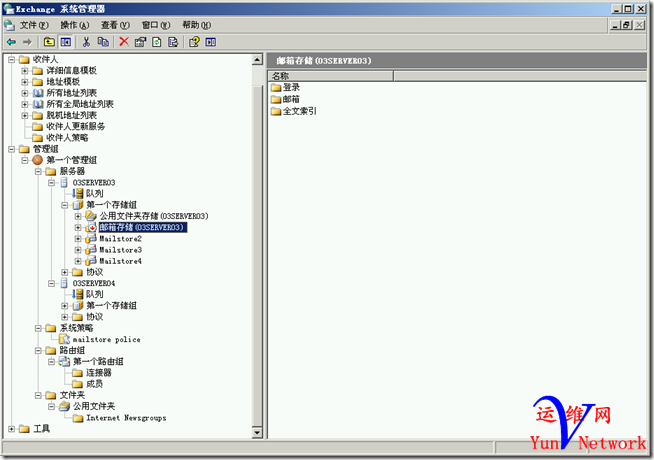Image resolution: width=654 pixels, height=460 pixels.
Task: Click the Export list toolbar icon
Action: [x=173, y=42]
